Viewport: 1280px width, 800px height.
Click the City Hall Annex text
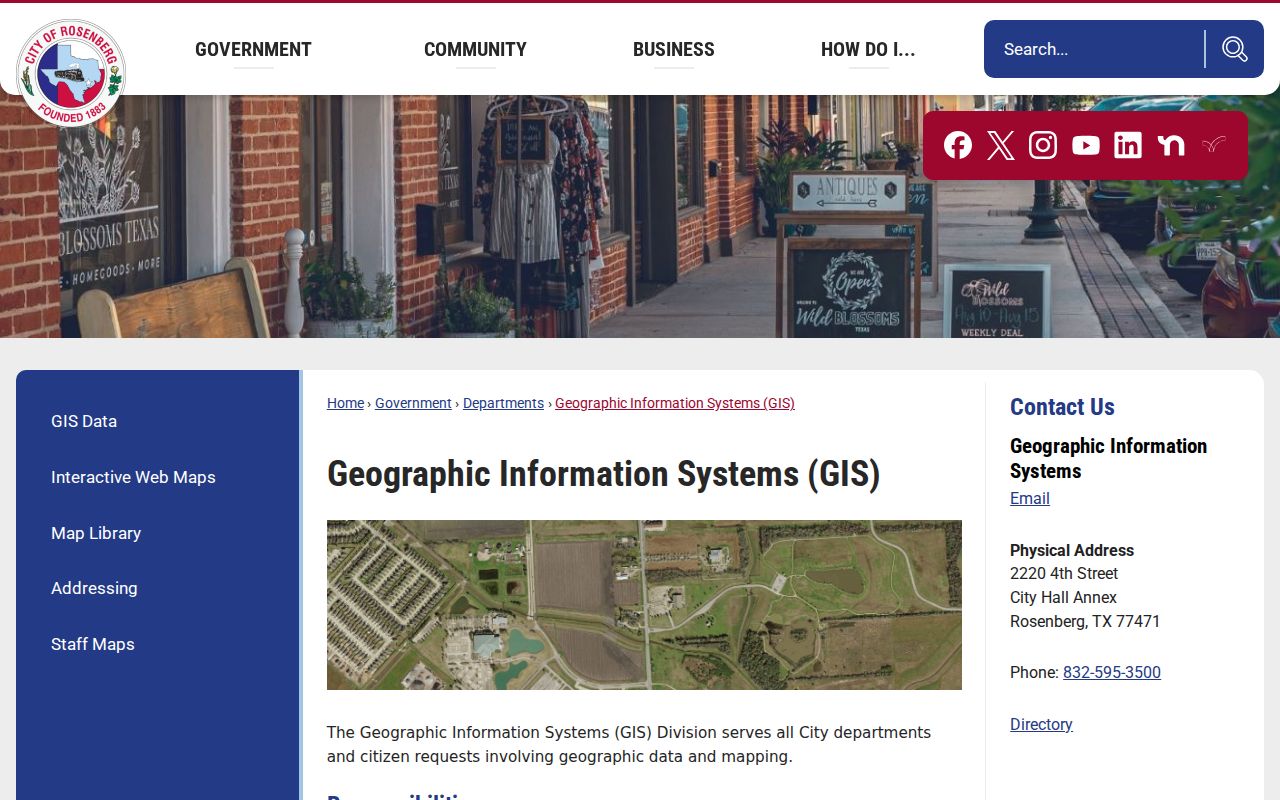tap(1063, 597)
